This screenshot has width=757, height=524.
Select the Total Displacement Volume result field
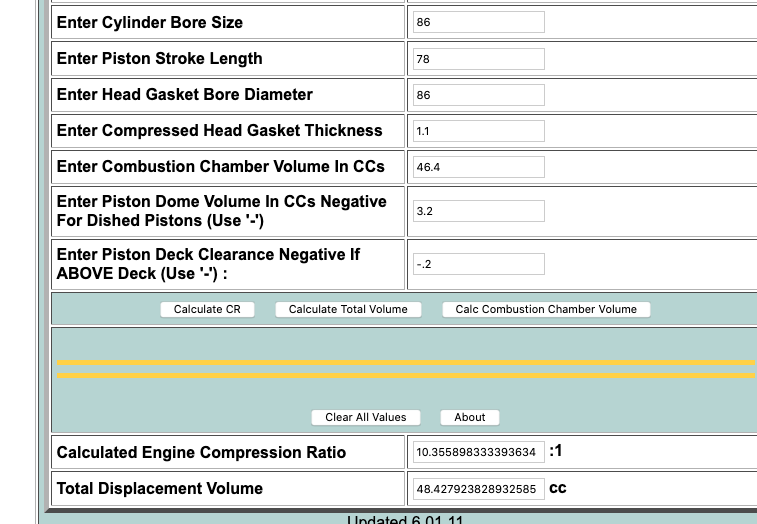pyautogui.click(x=478, y=489)
